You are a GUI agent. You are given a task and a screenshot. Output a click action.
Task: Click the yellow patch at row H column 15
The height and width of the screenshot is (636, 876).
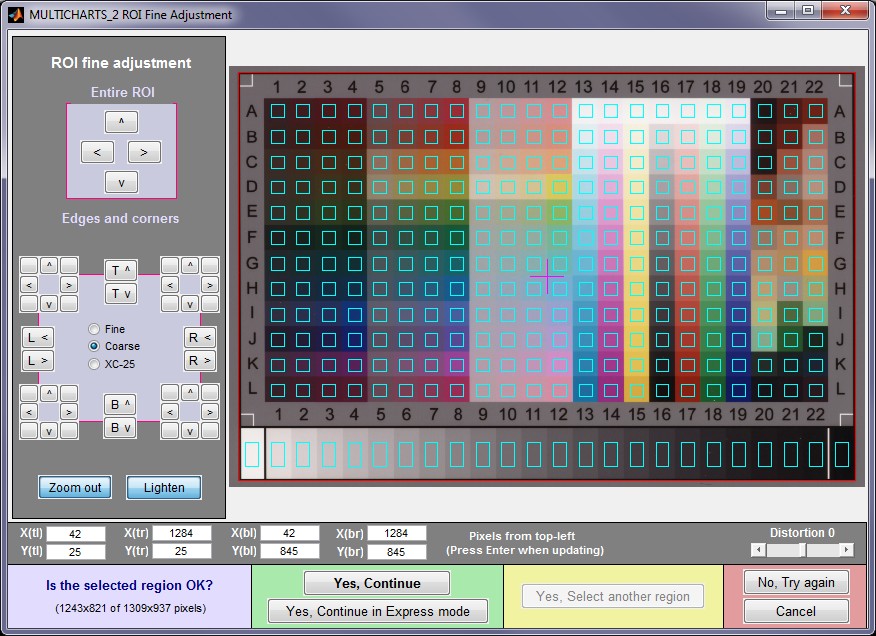click(637, 289)
